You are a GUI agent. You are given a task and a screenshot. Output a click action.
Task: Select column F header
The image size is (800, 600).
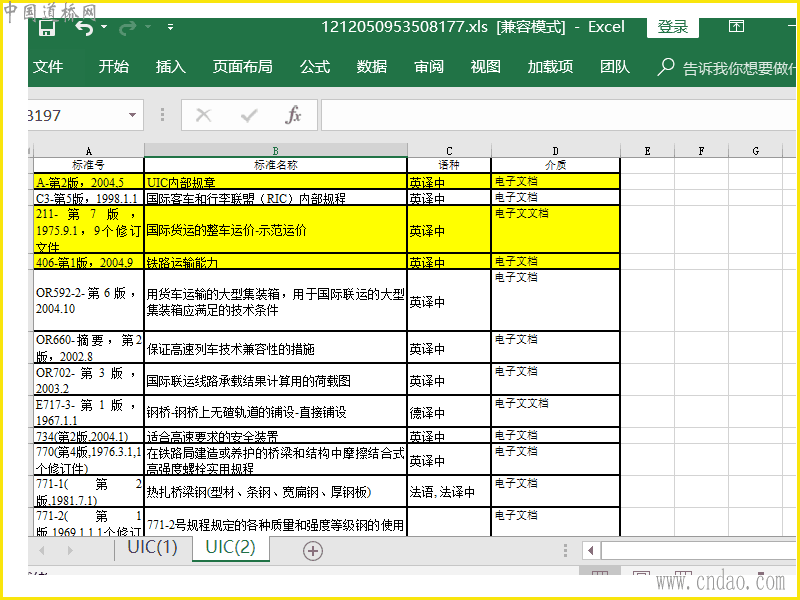pyautogui.click(x=702, y=151)
